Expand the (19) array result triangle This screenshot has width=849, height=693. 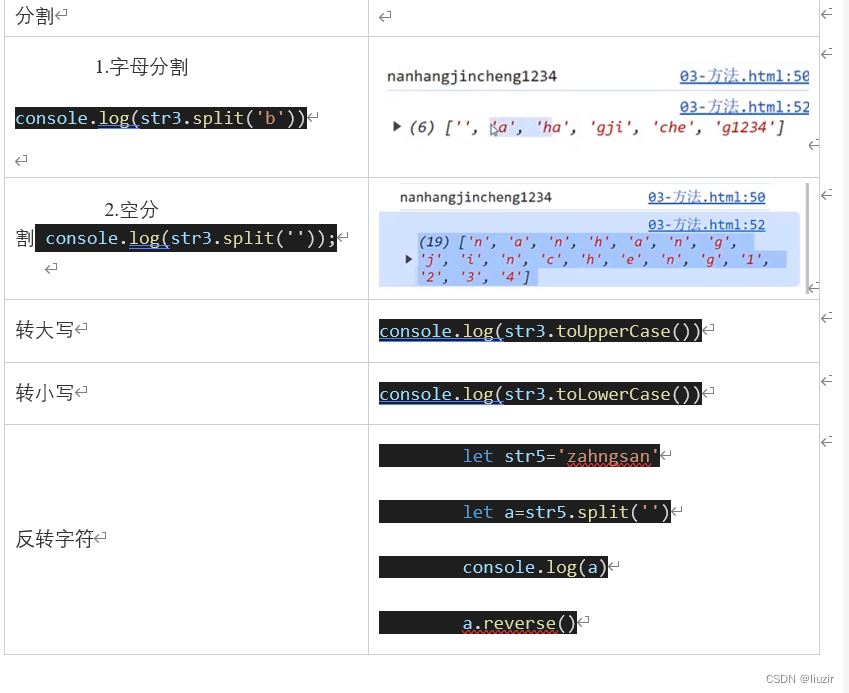[x=409, y=259]
